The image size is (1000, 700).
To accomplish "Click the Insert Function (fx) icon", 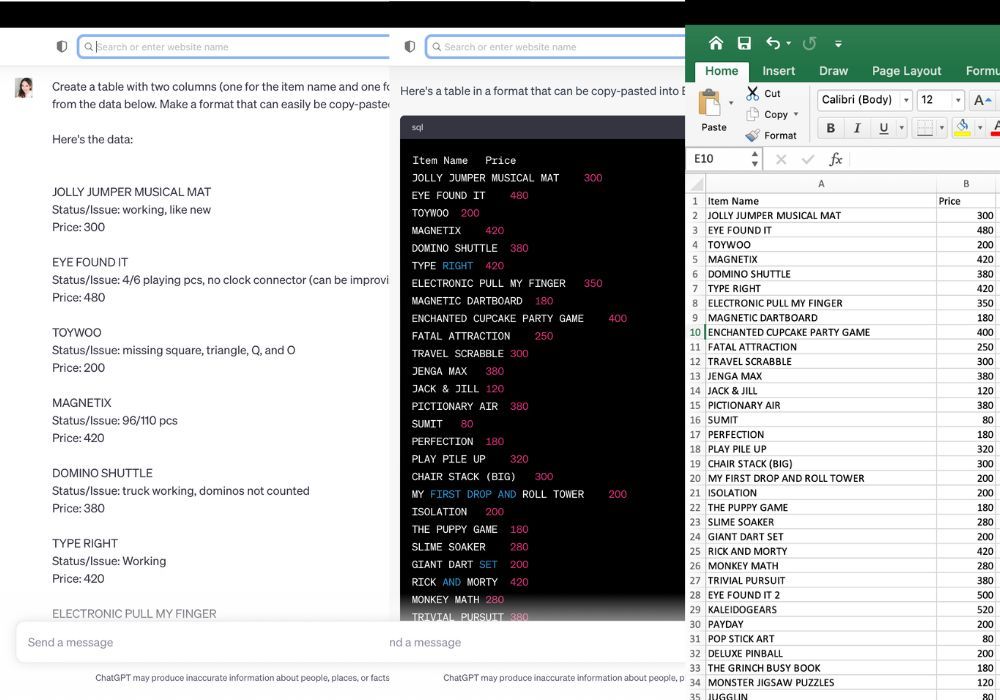I will coord(836,158).
